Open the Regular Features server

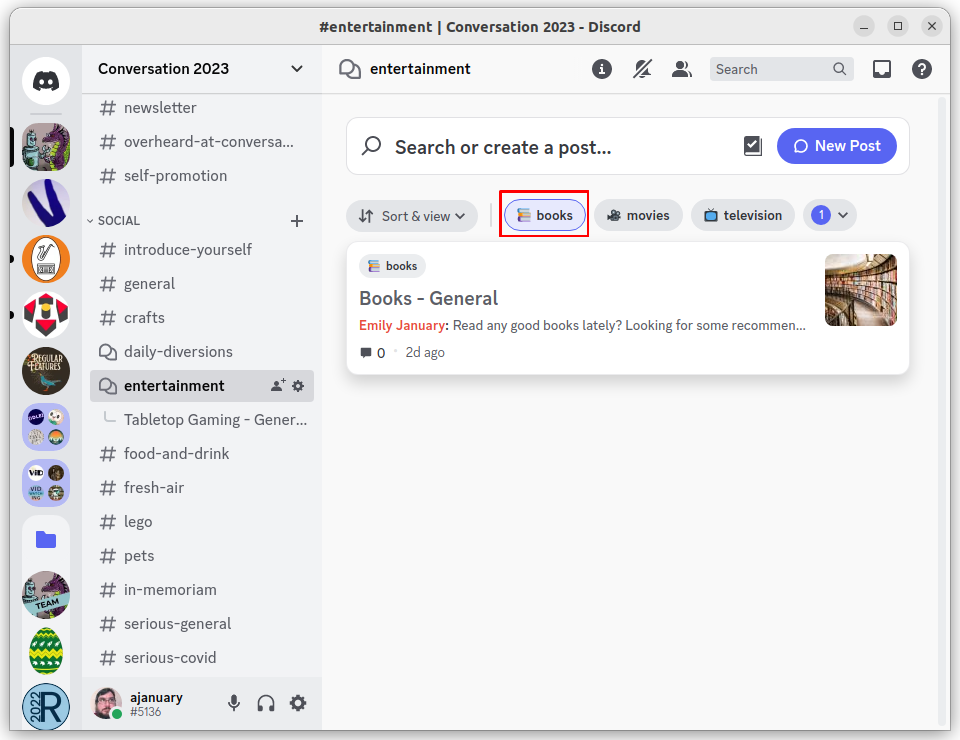(46, 371)
